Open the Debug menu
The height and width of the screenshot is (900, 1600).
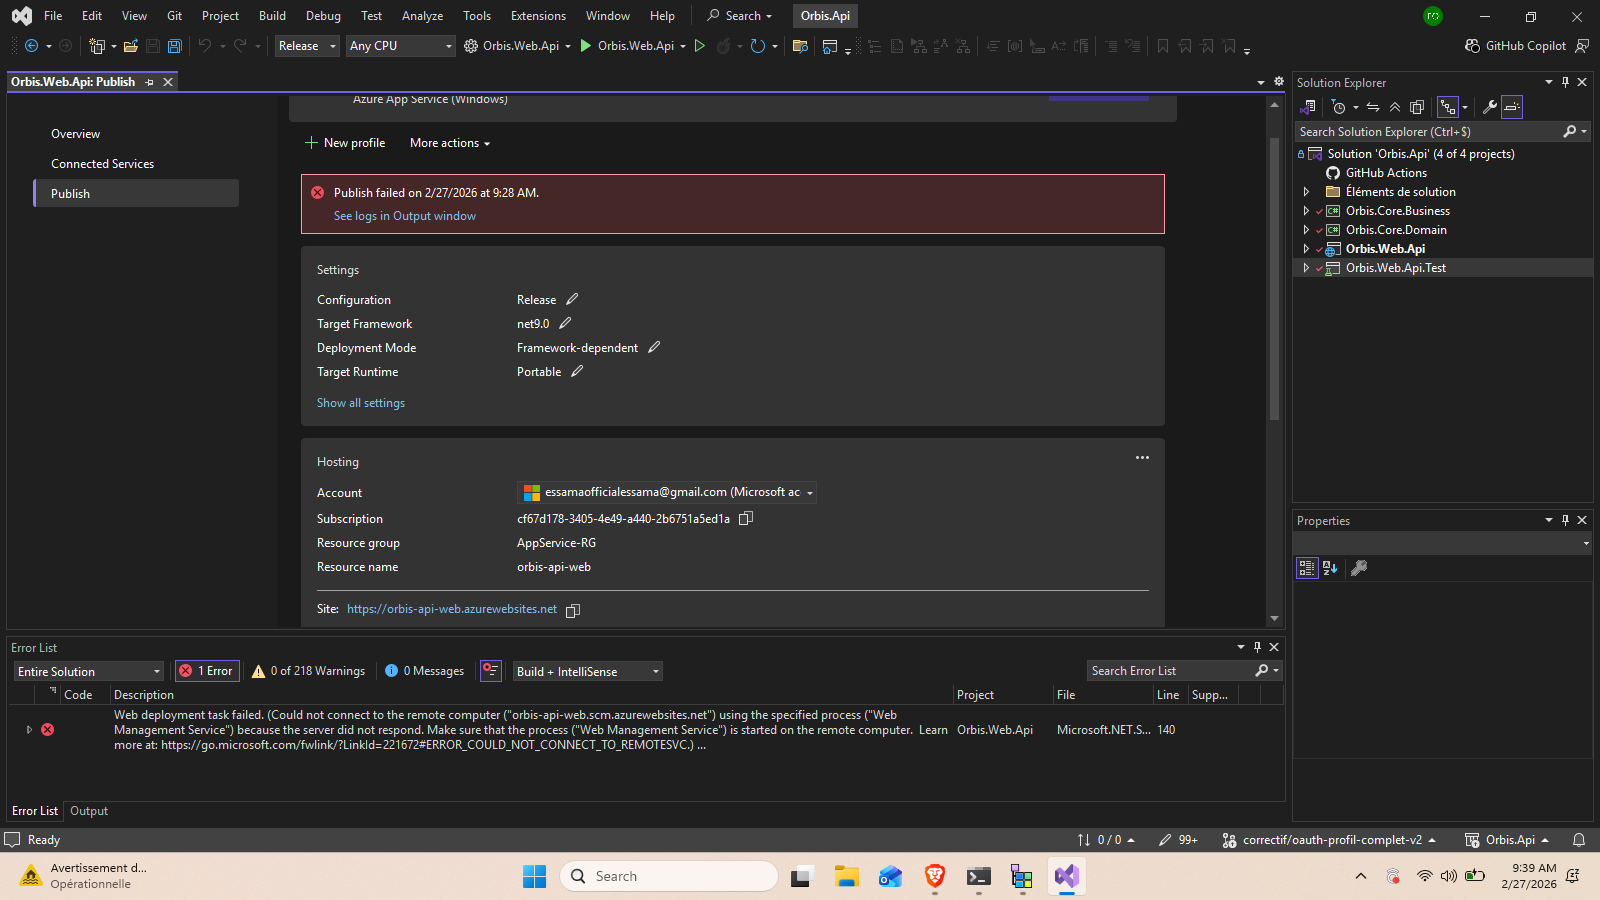click(x=323, y=16)
